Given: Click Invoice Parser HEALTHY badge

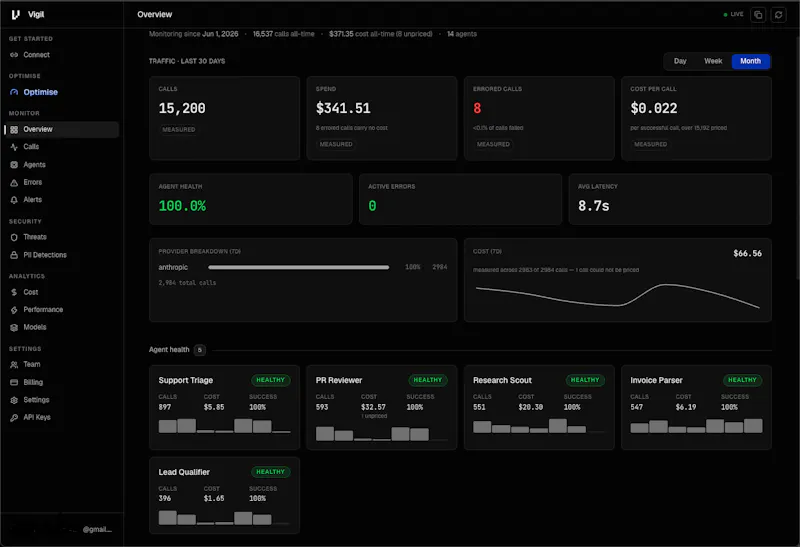Looking at the screenshot, I should pyautogui.click(x=742, y=380).
